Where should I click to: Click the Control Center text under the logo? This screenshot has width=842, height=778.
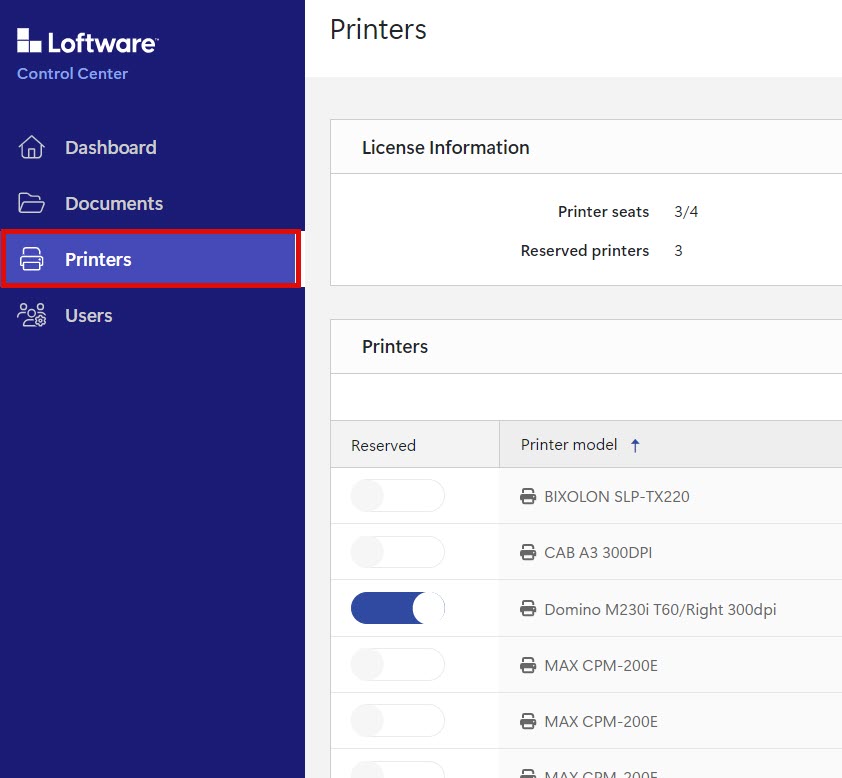click(x=73, y=74)
